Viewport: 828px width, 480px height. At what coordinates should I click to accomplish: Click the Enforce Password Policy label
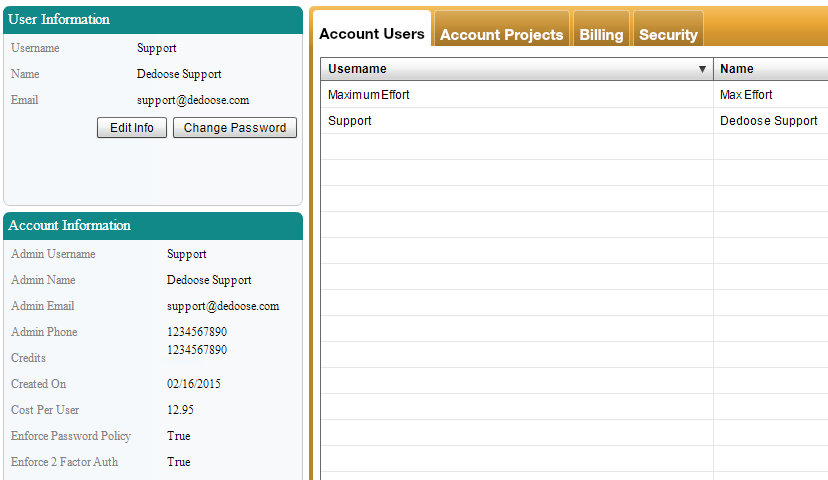coord(71,436)
